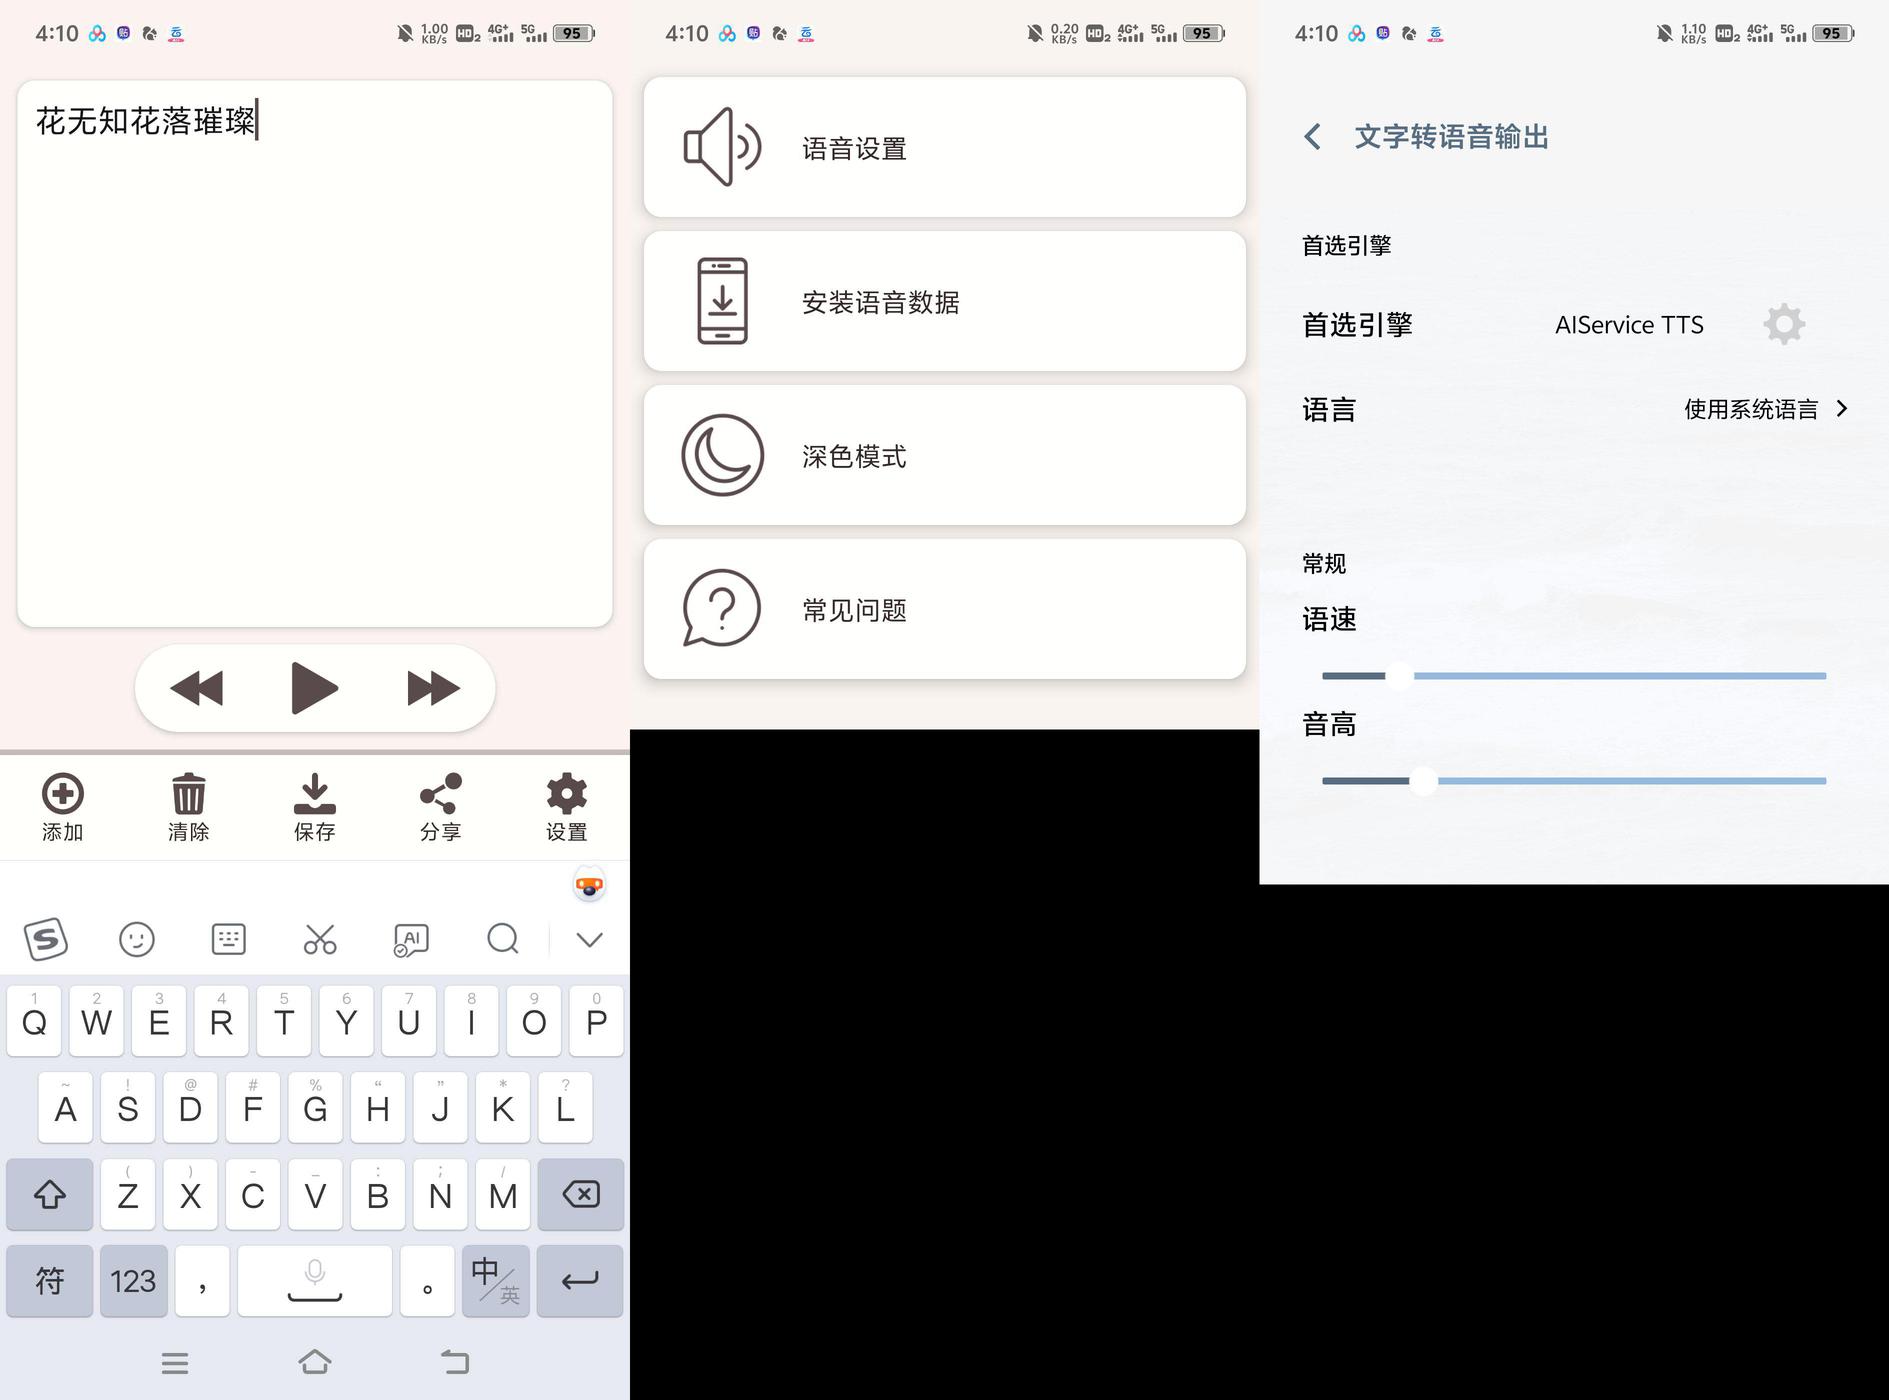Tap the 清除 trash icon

click(188, 794)
